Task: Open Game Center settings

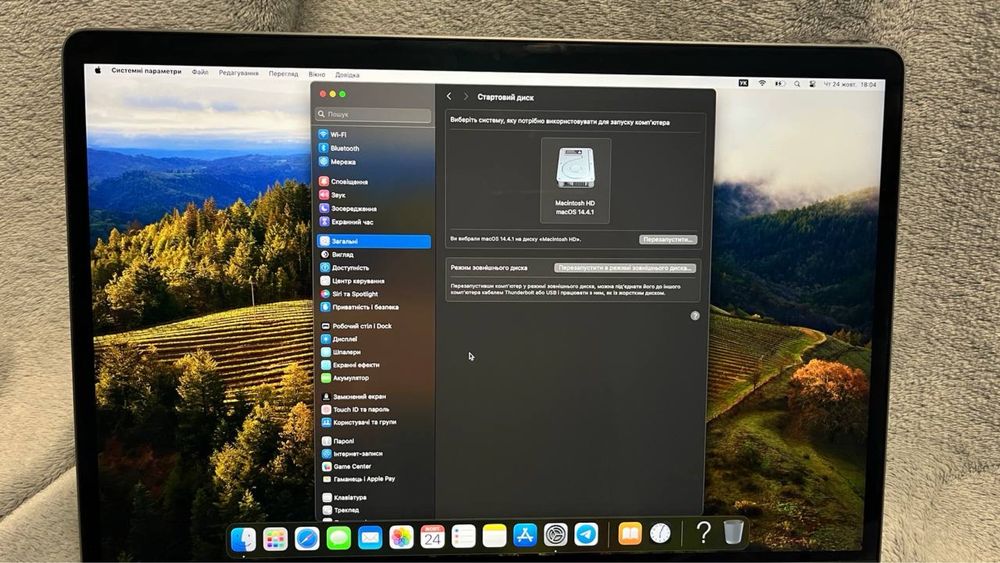Action: [x=374, y=466]
